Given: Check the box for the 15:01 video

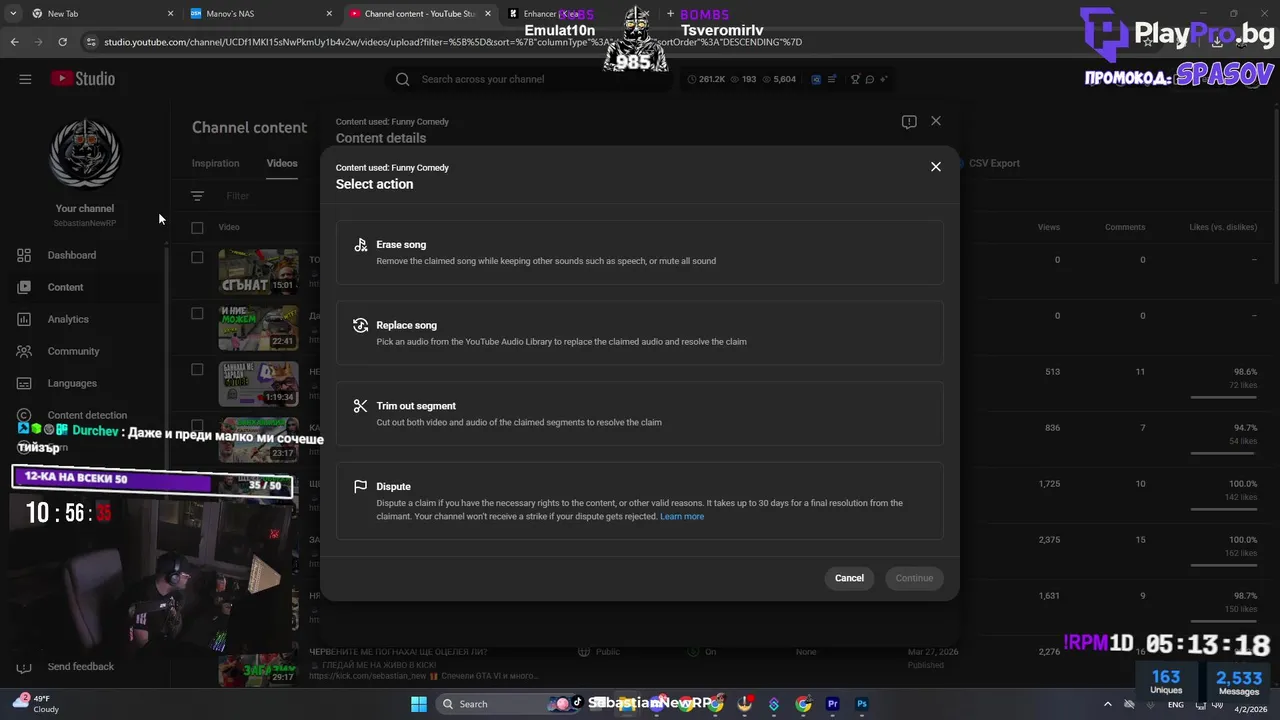Looking at the screenshot, I should click(x=197, y=257).
